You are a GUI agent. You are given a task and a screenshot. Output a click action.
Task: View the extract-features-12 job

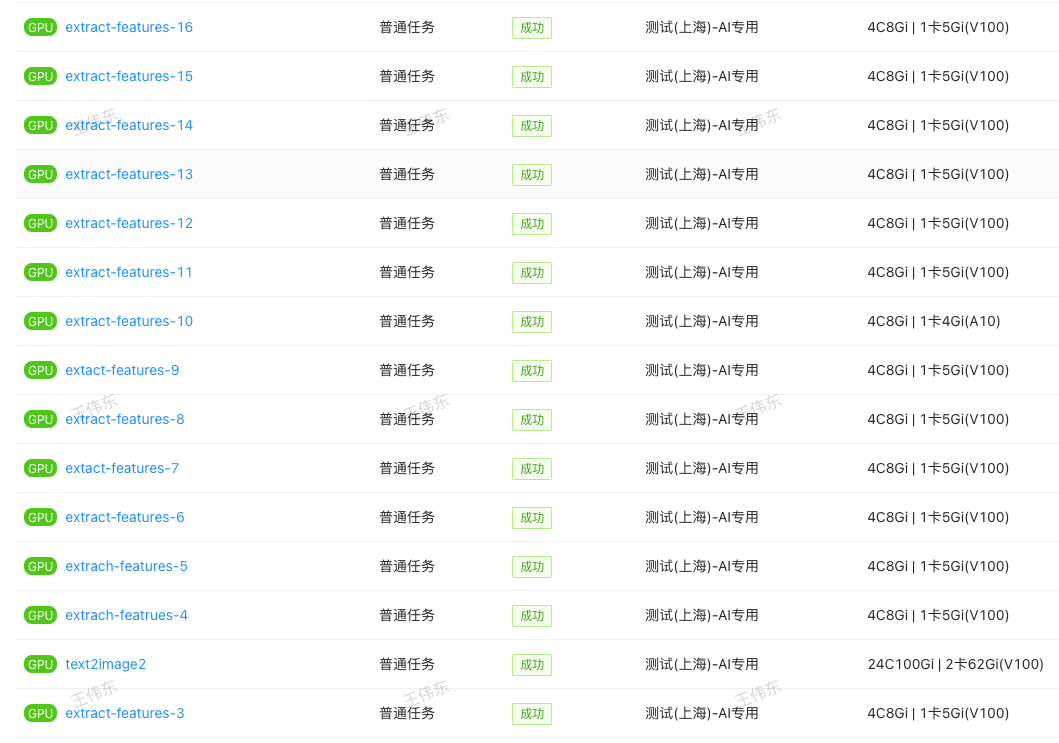pyautogui.click(x=129, y=224)
